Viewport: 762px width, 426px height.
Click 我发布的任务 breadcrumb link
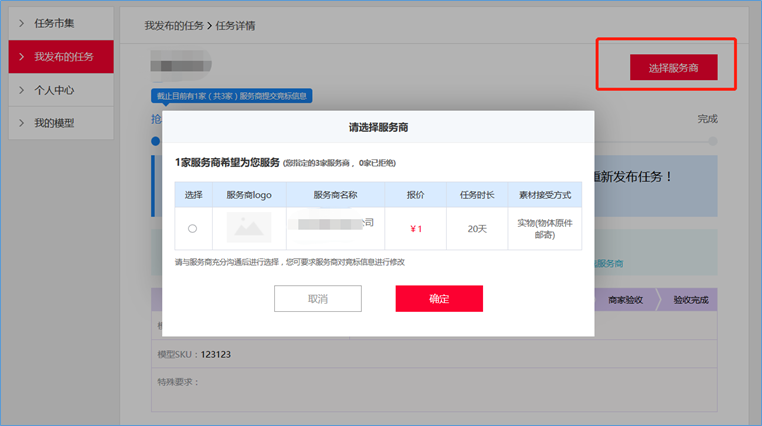pyautogui.click(x=173, y=25)
